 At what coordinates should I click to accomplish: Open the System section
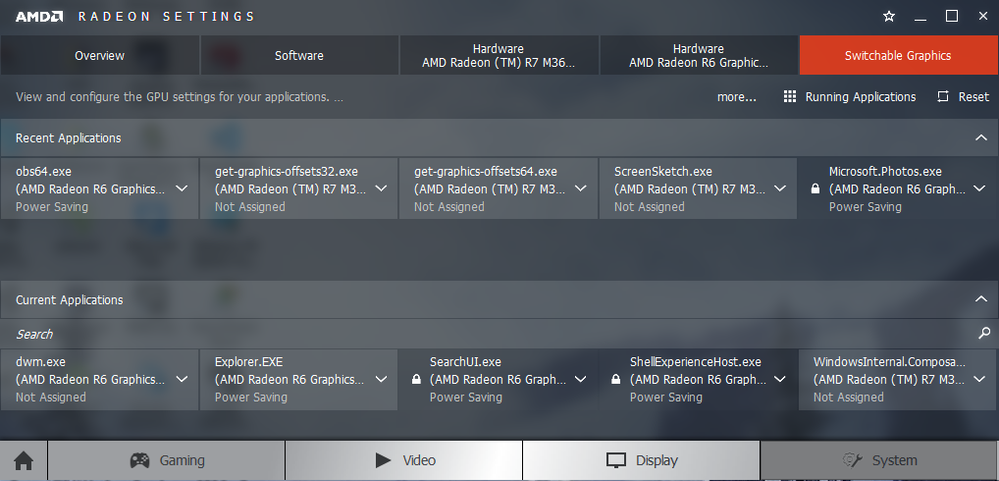point(879,460)
